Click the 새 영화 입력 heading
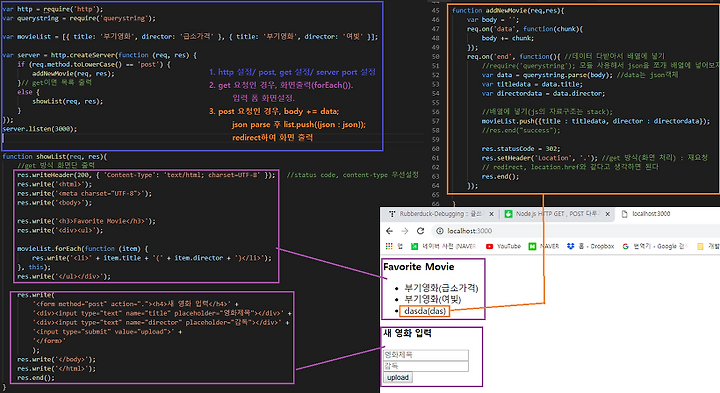 coord(407,333)
